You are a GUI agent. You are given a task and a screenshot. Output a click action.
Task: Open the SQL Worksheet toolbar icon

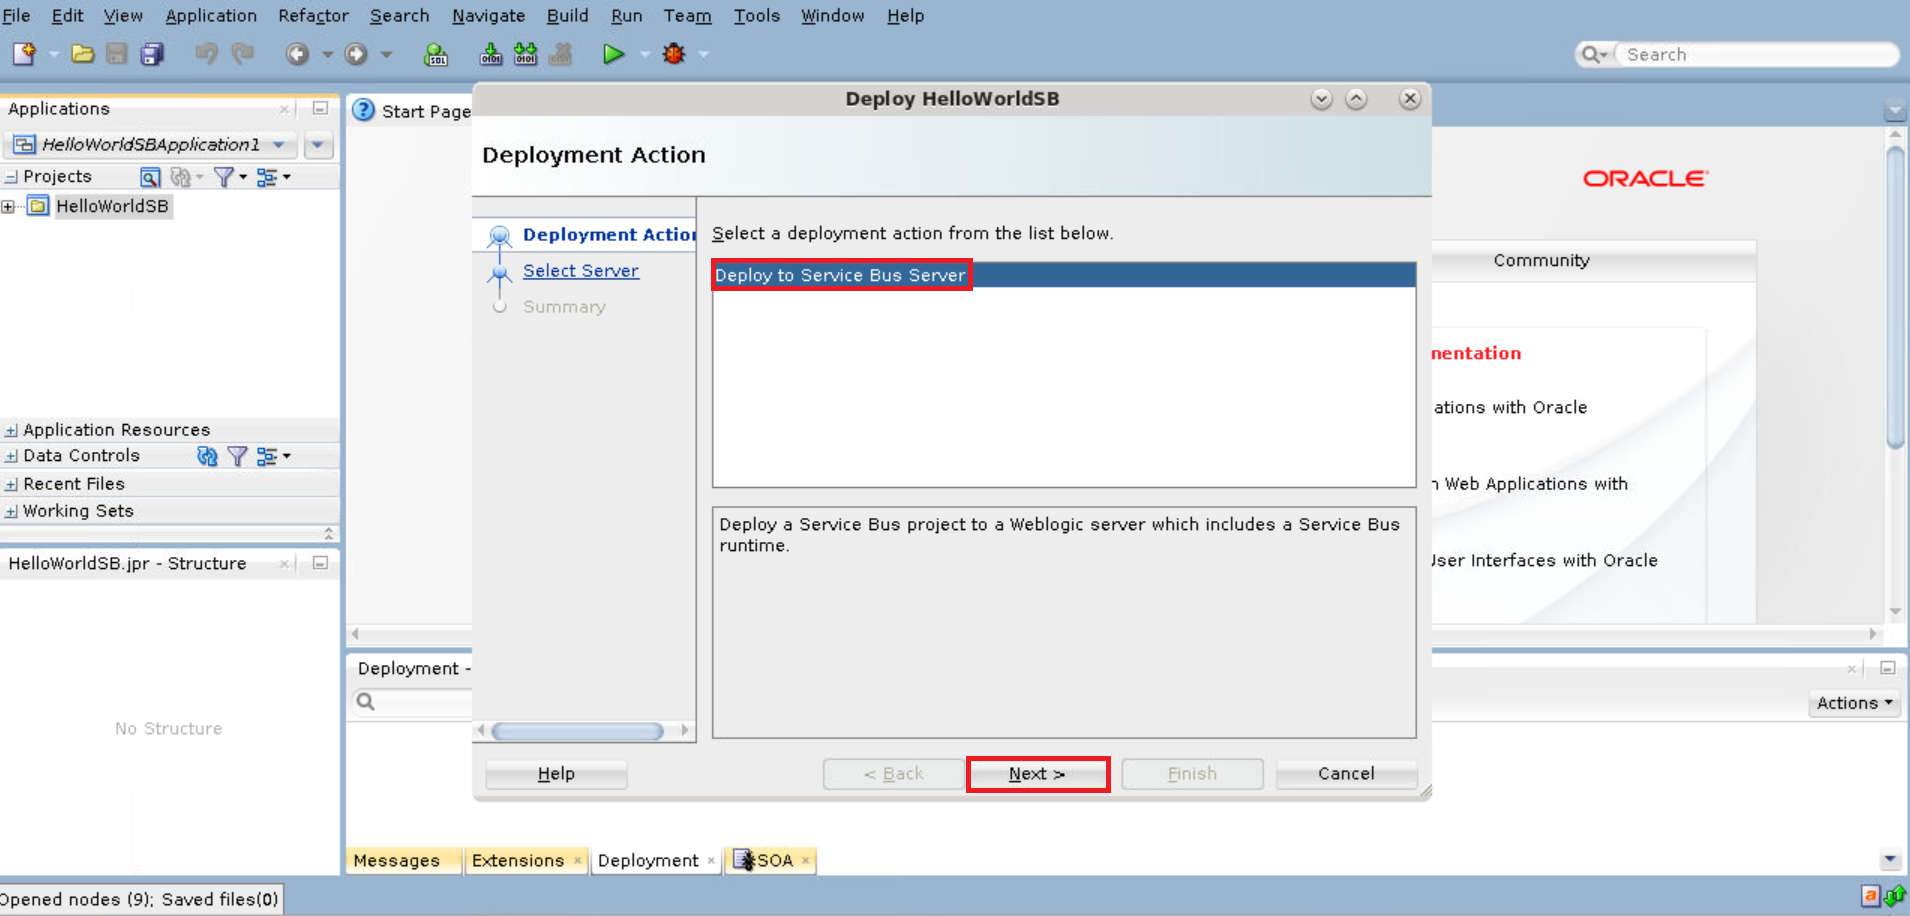point(436,54)
